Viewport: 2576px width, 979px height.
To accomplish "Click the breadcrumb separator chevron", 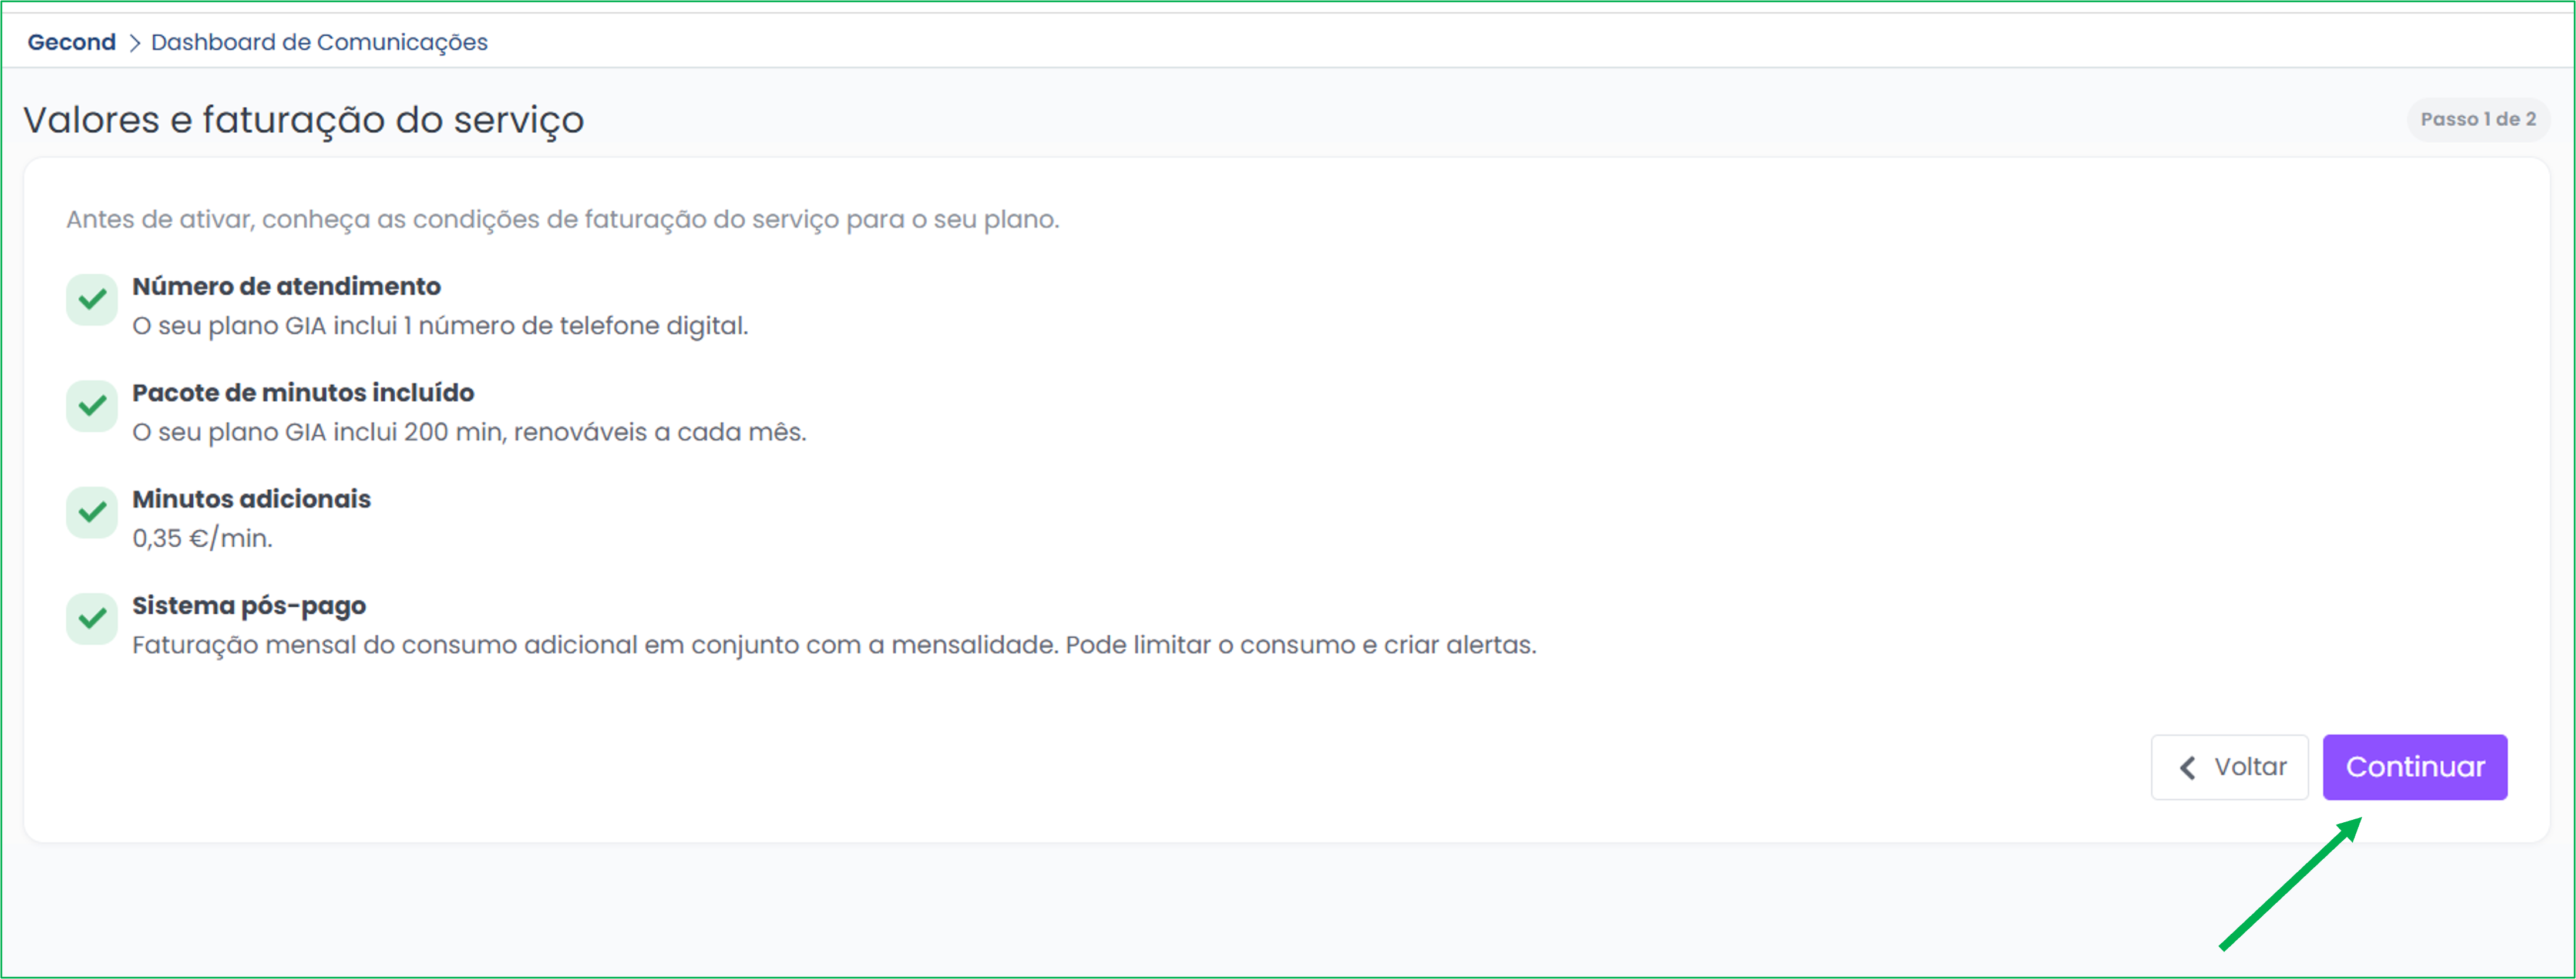I will (134, 43).
